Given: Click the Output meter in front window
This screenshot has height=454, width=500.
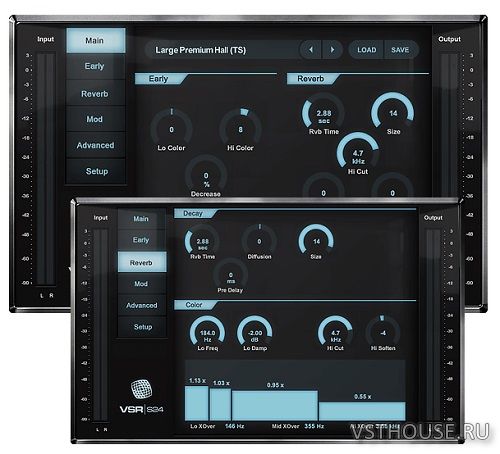Looking at the screenshot, I should (x=433, y=325).
